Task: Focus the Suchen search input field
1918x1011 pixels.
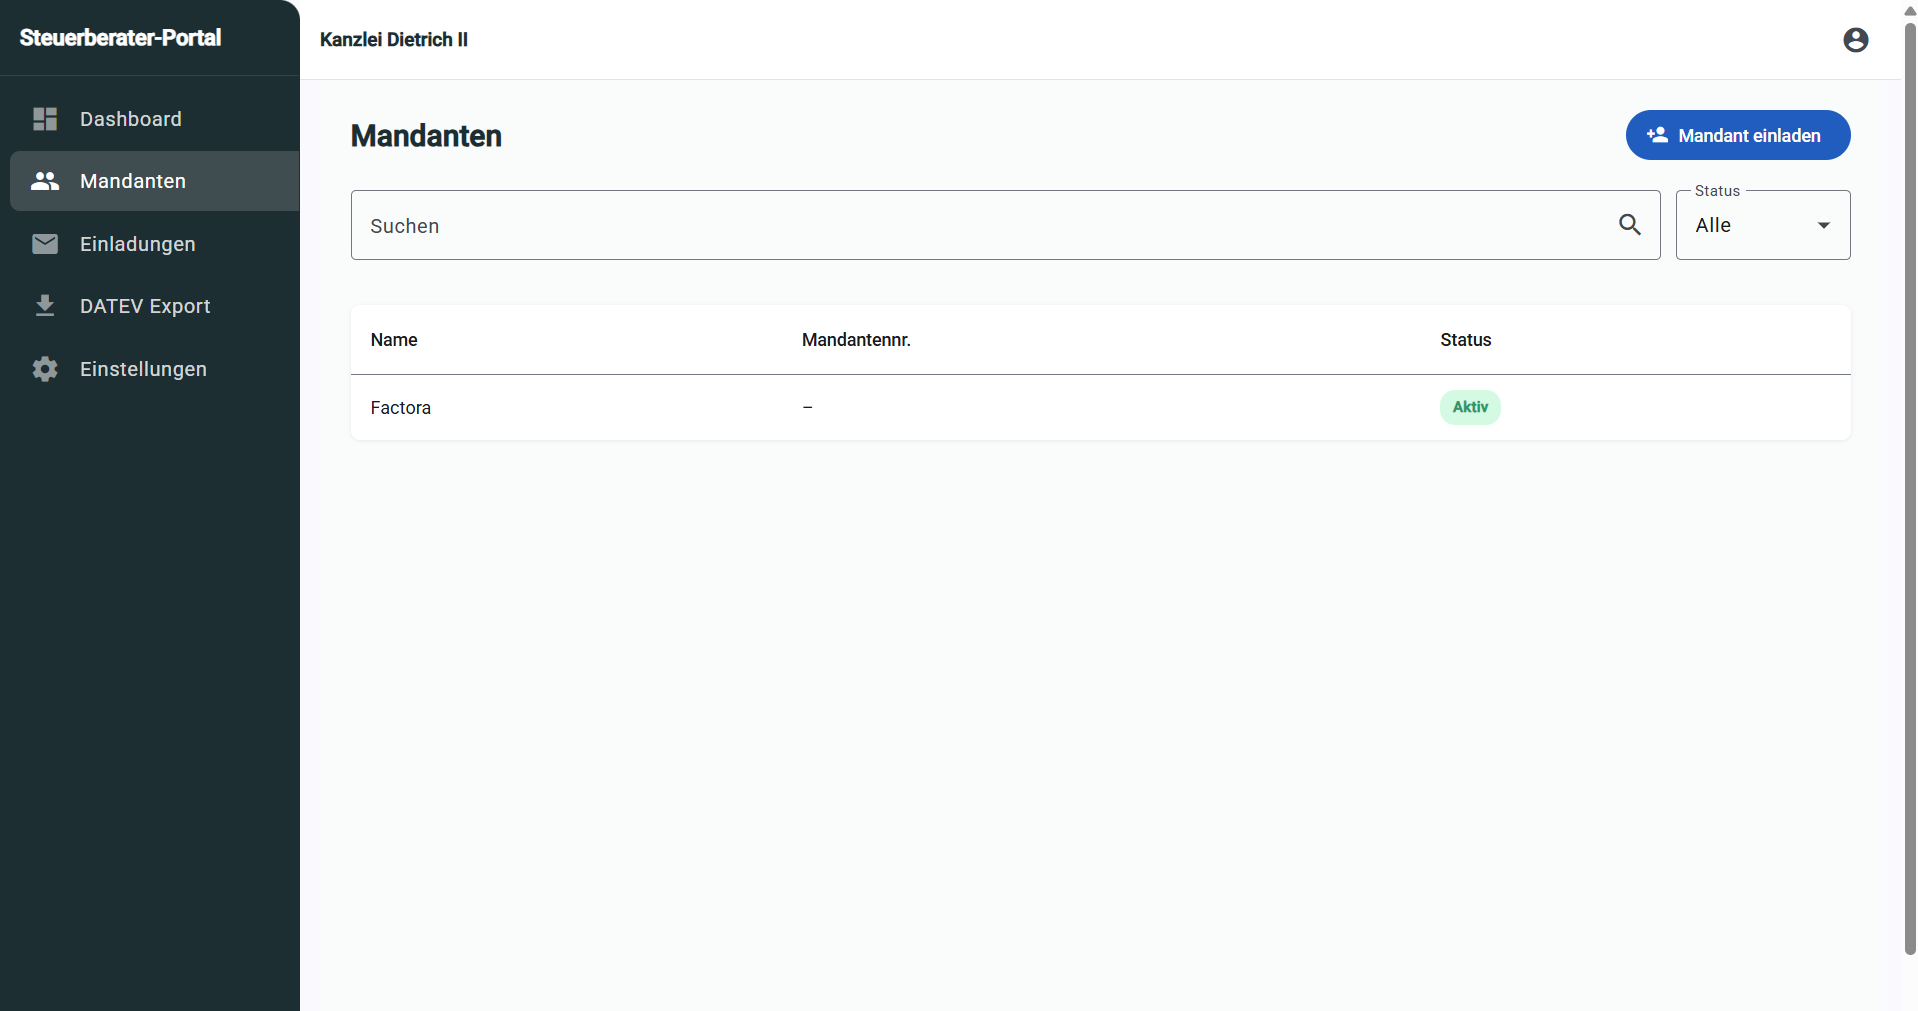Action: click(x=980, y=226)
